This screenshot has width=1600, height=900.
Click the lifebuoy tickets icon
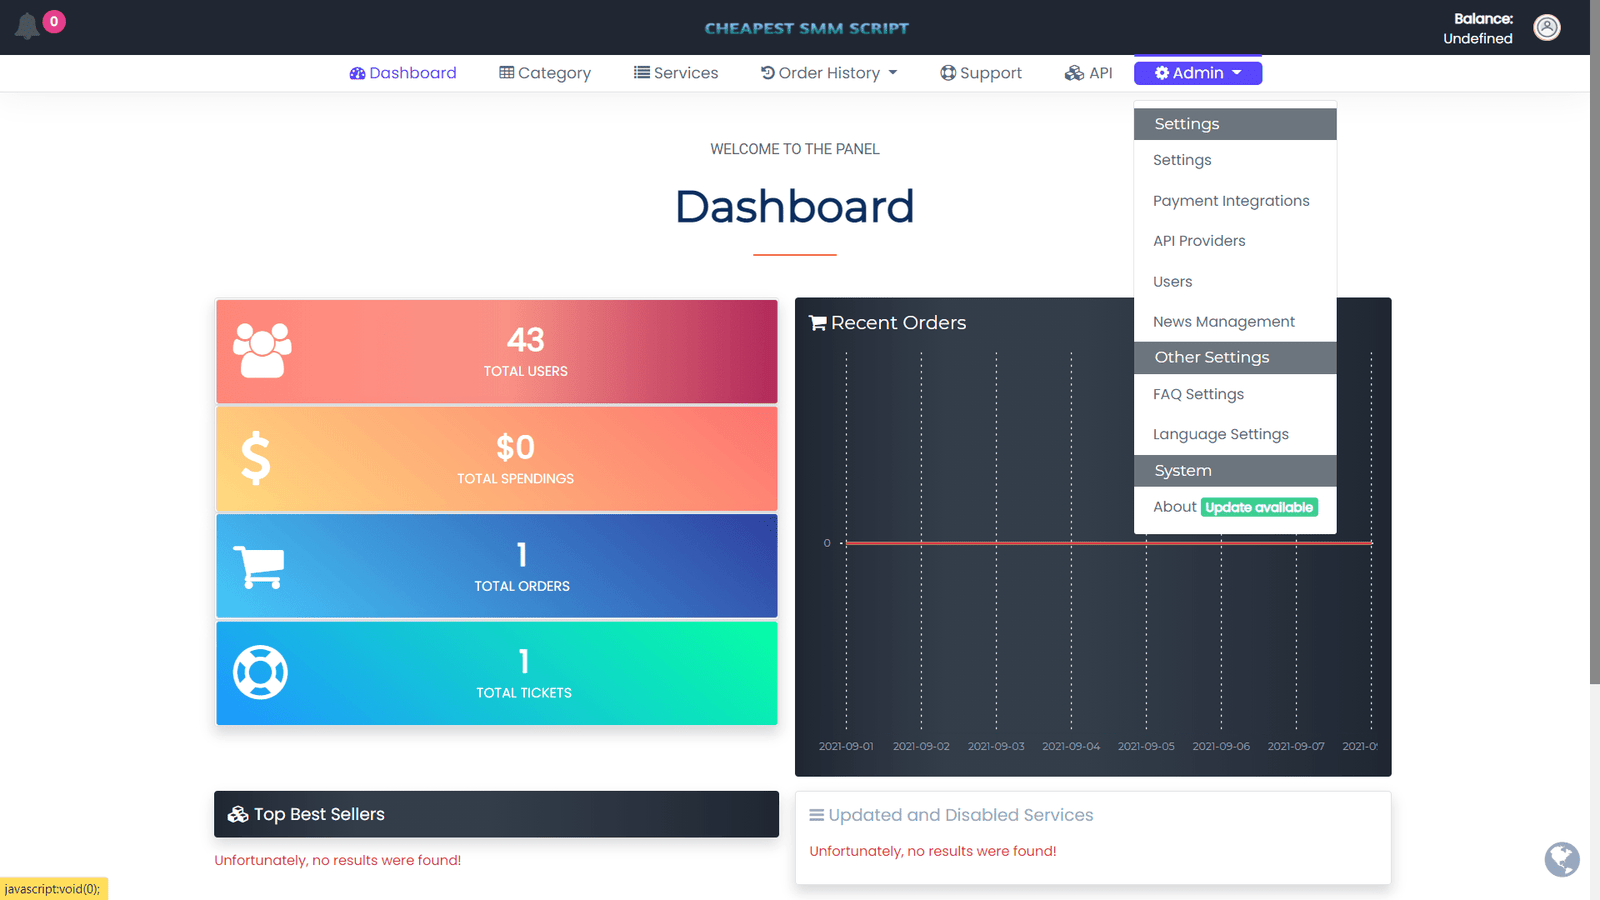click(x=260, y=673)
